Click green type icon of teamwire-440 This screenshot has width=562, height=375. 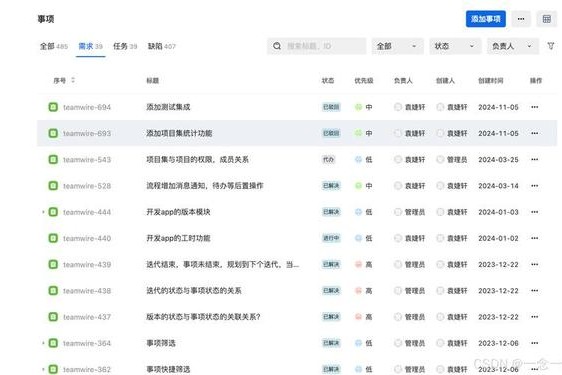tap(53, 238)
